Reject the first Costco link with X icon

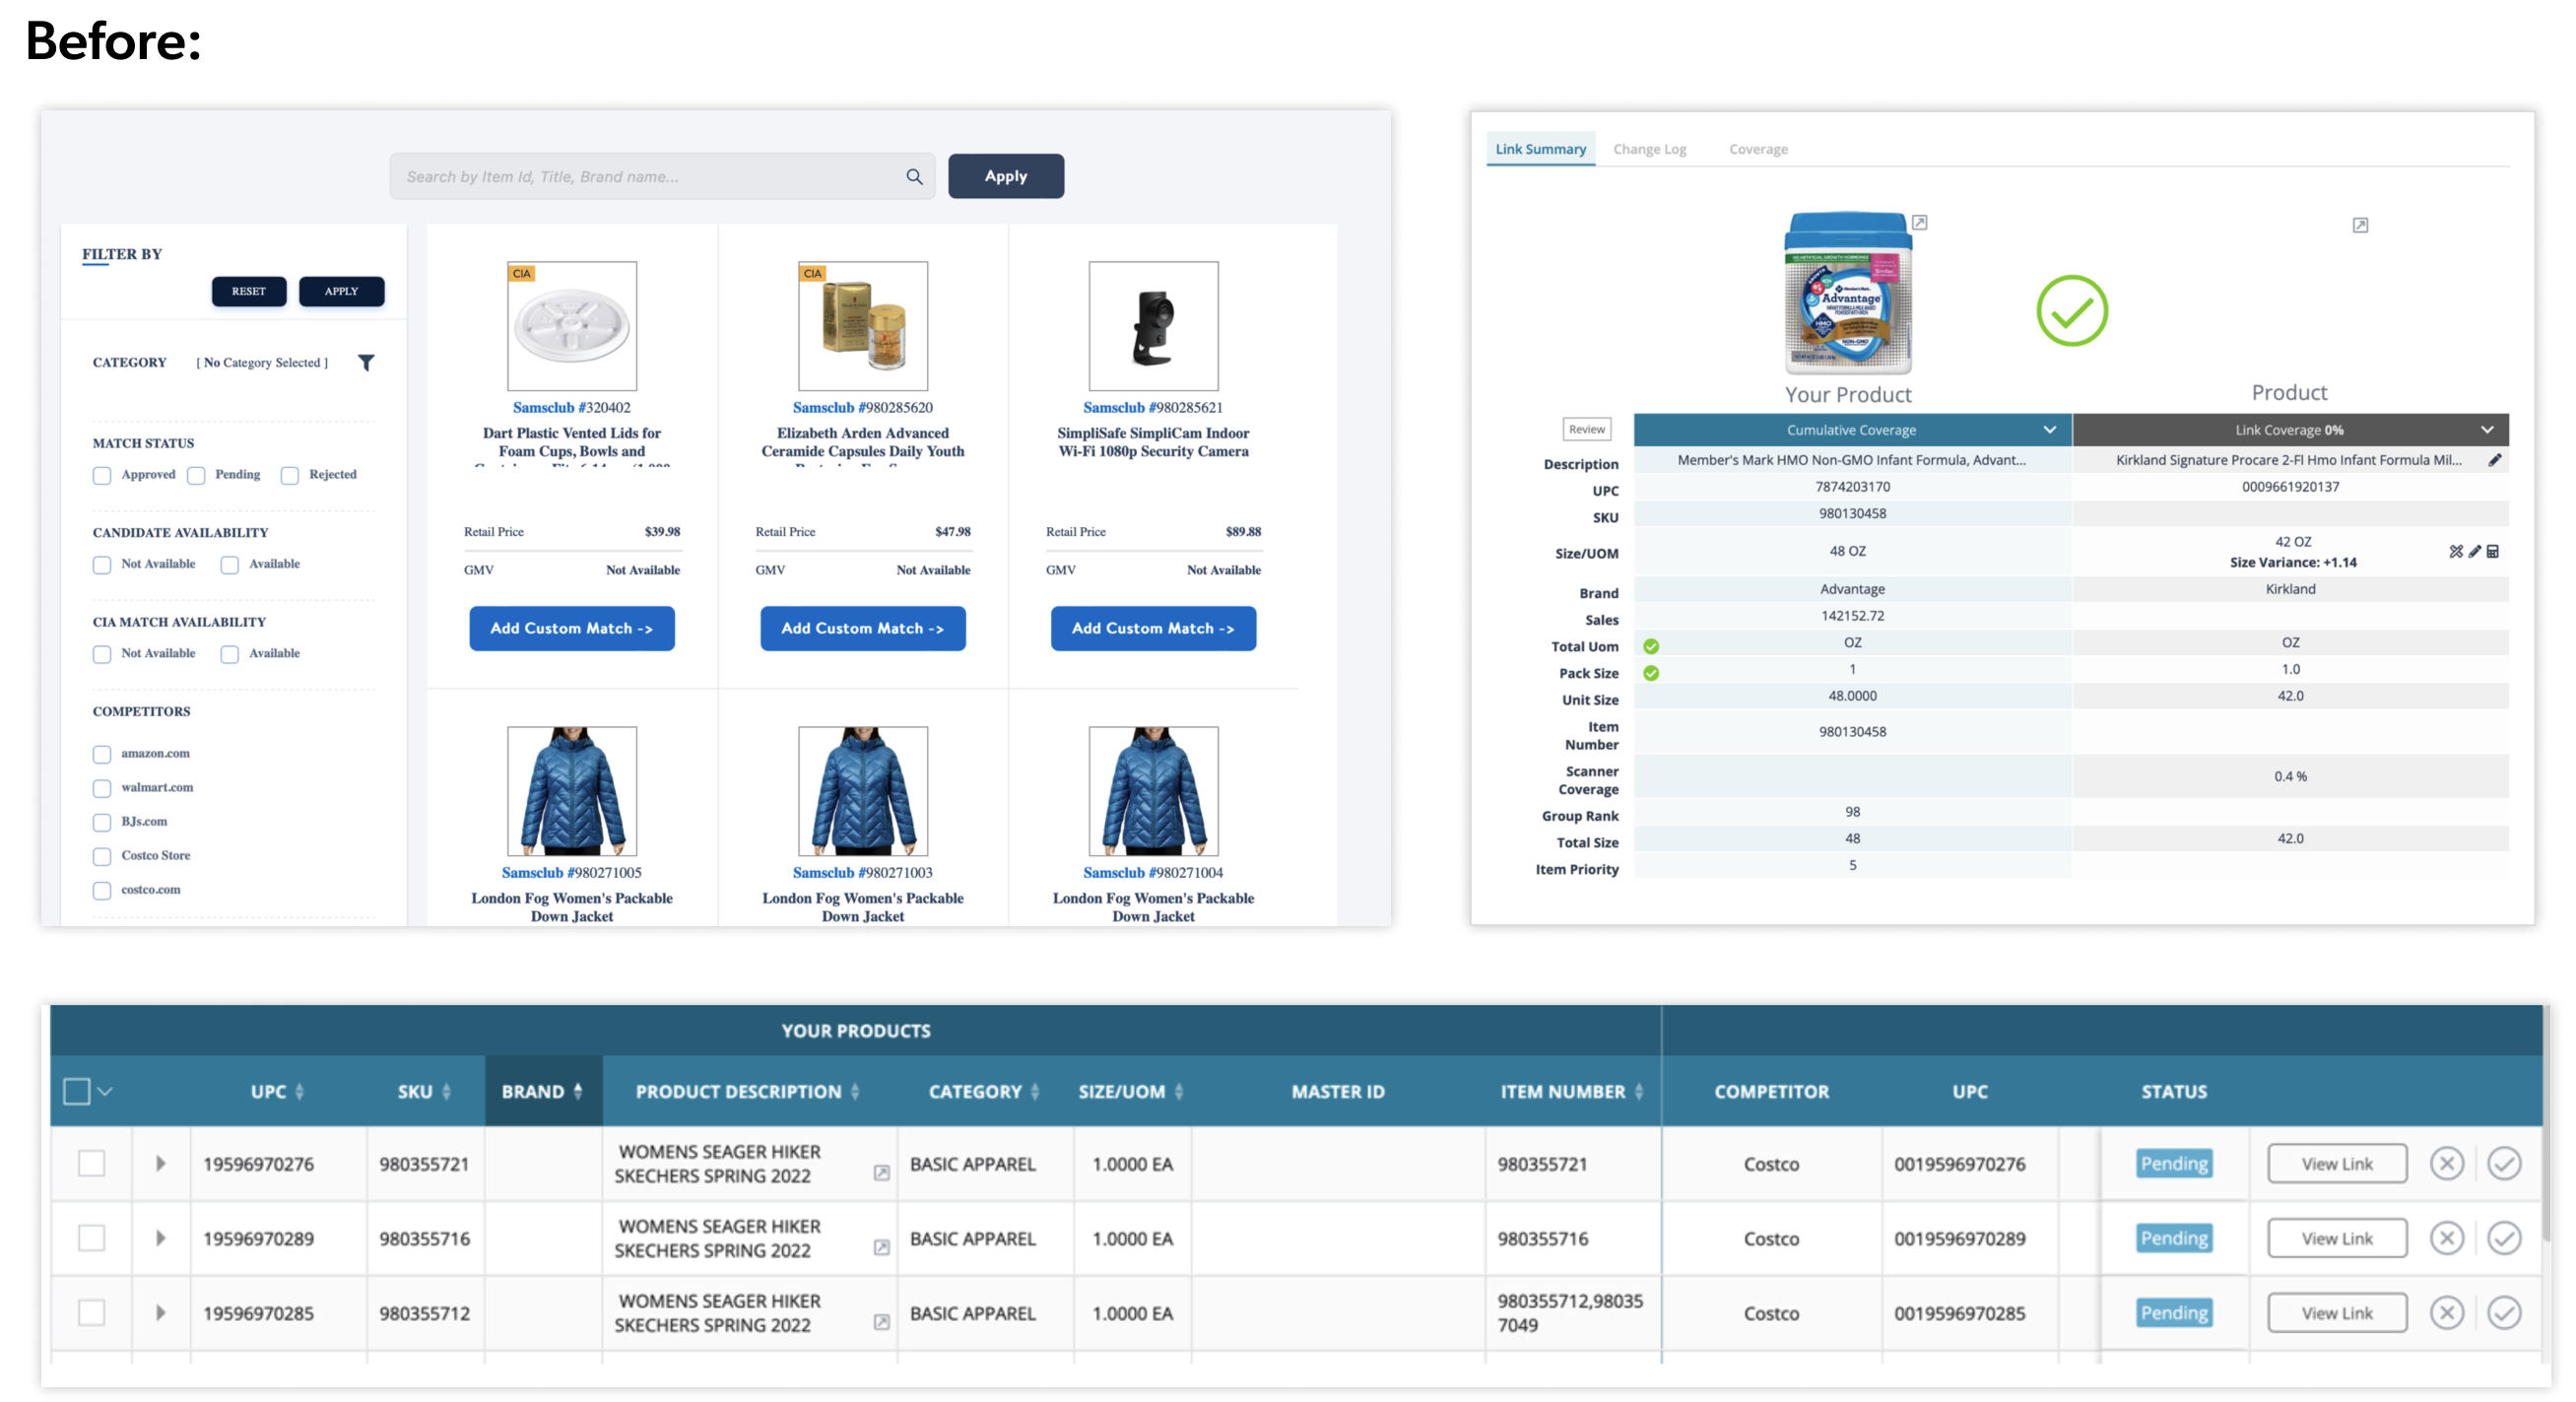coord(2446,1163)
